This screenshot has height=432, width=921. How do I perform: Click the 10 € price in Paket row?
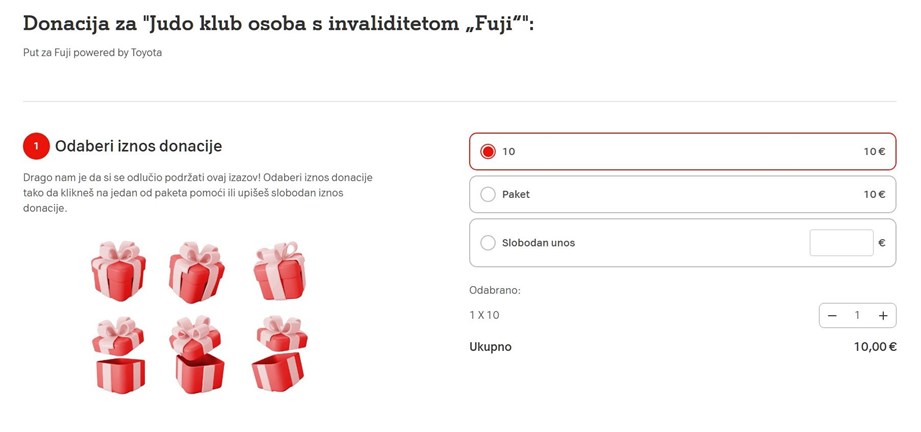pyautogui.click(x=874, y=195)
